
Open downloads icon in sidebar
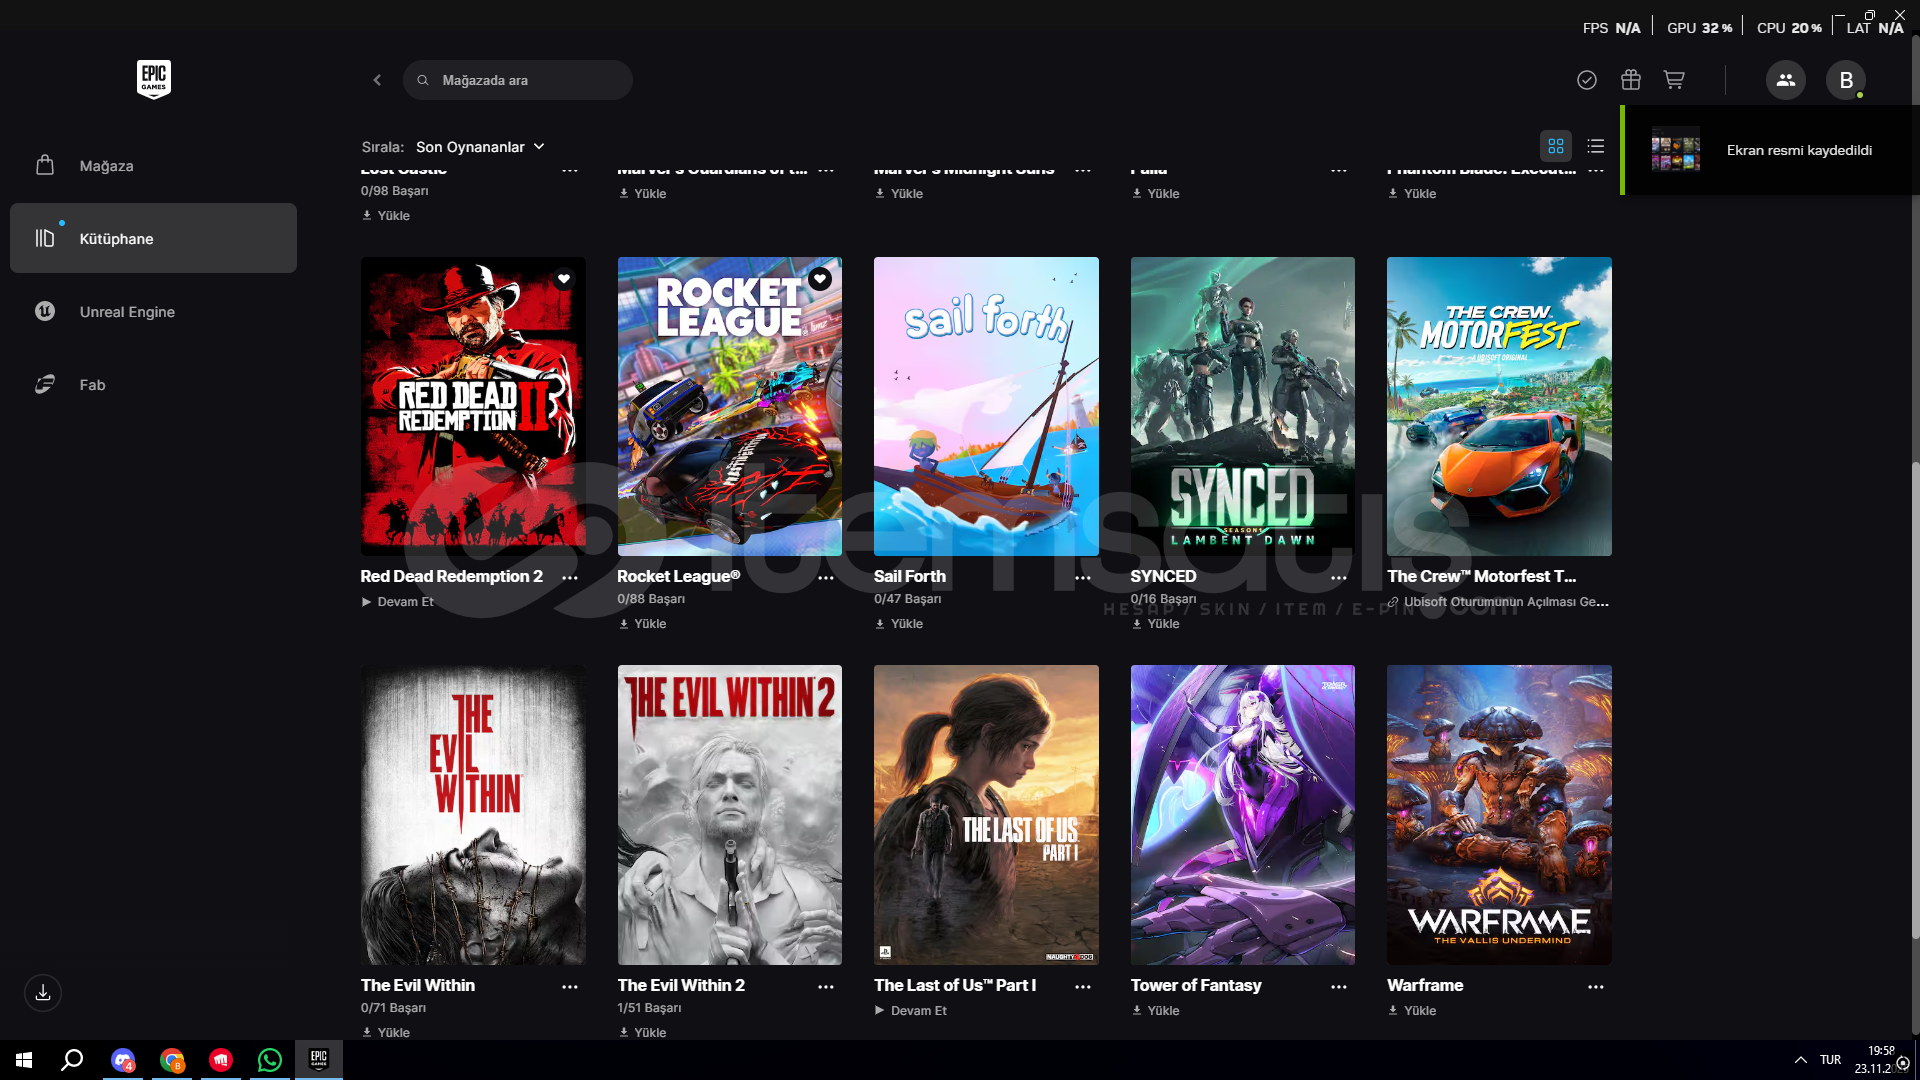coord(43,993)
